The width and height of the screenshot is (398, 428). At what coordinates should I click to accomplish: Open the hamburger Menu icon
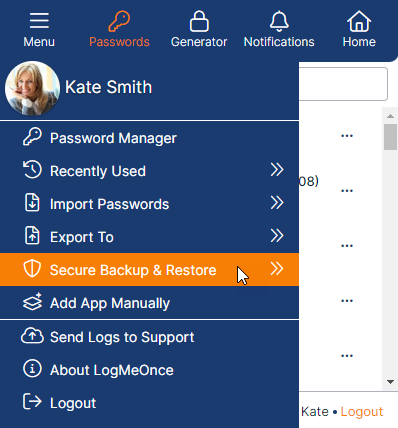point(39,21)
